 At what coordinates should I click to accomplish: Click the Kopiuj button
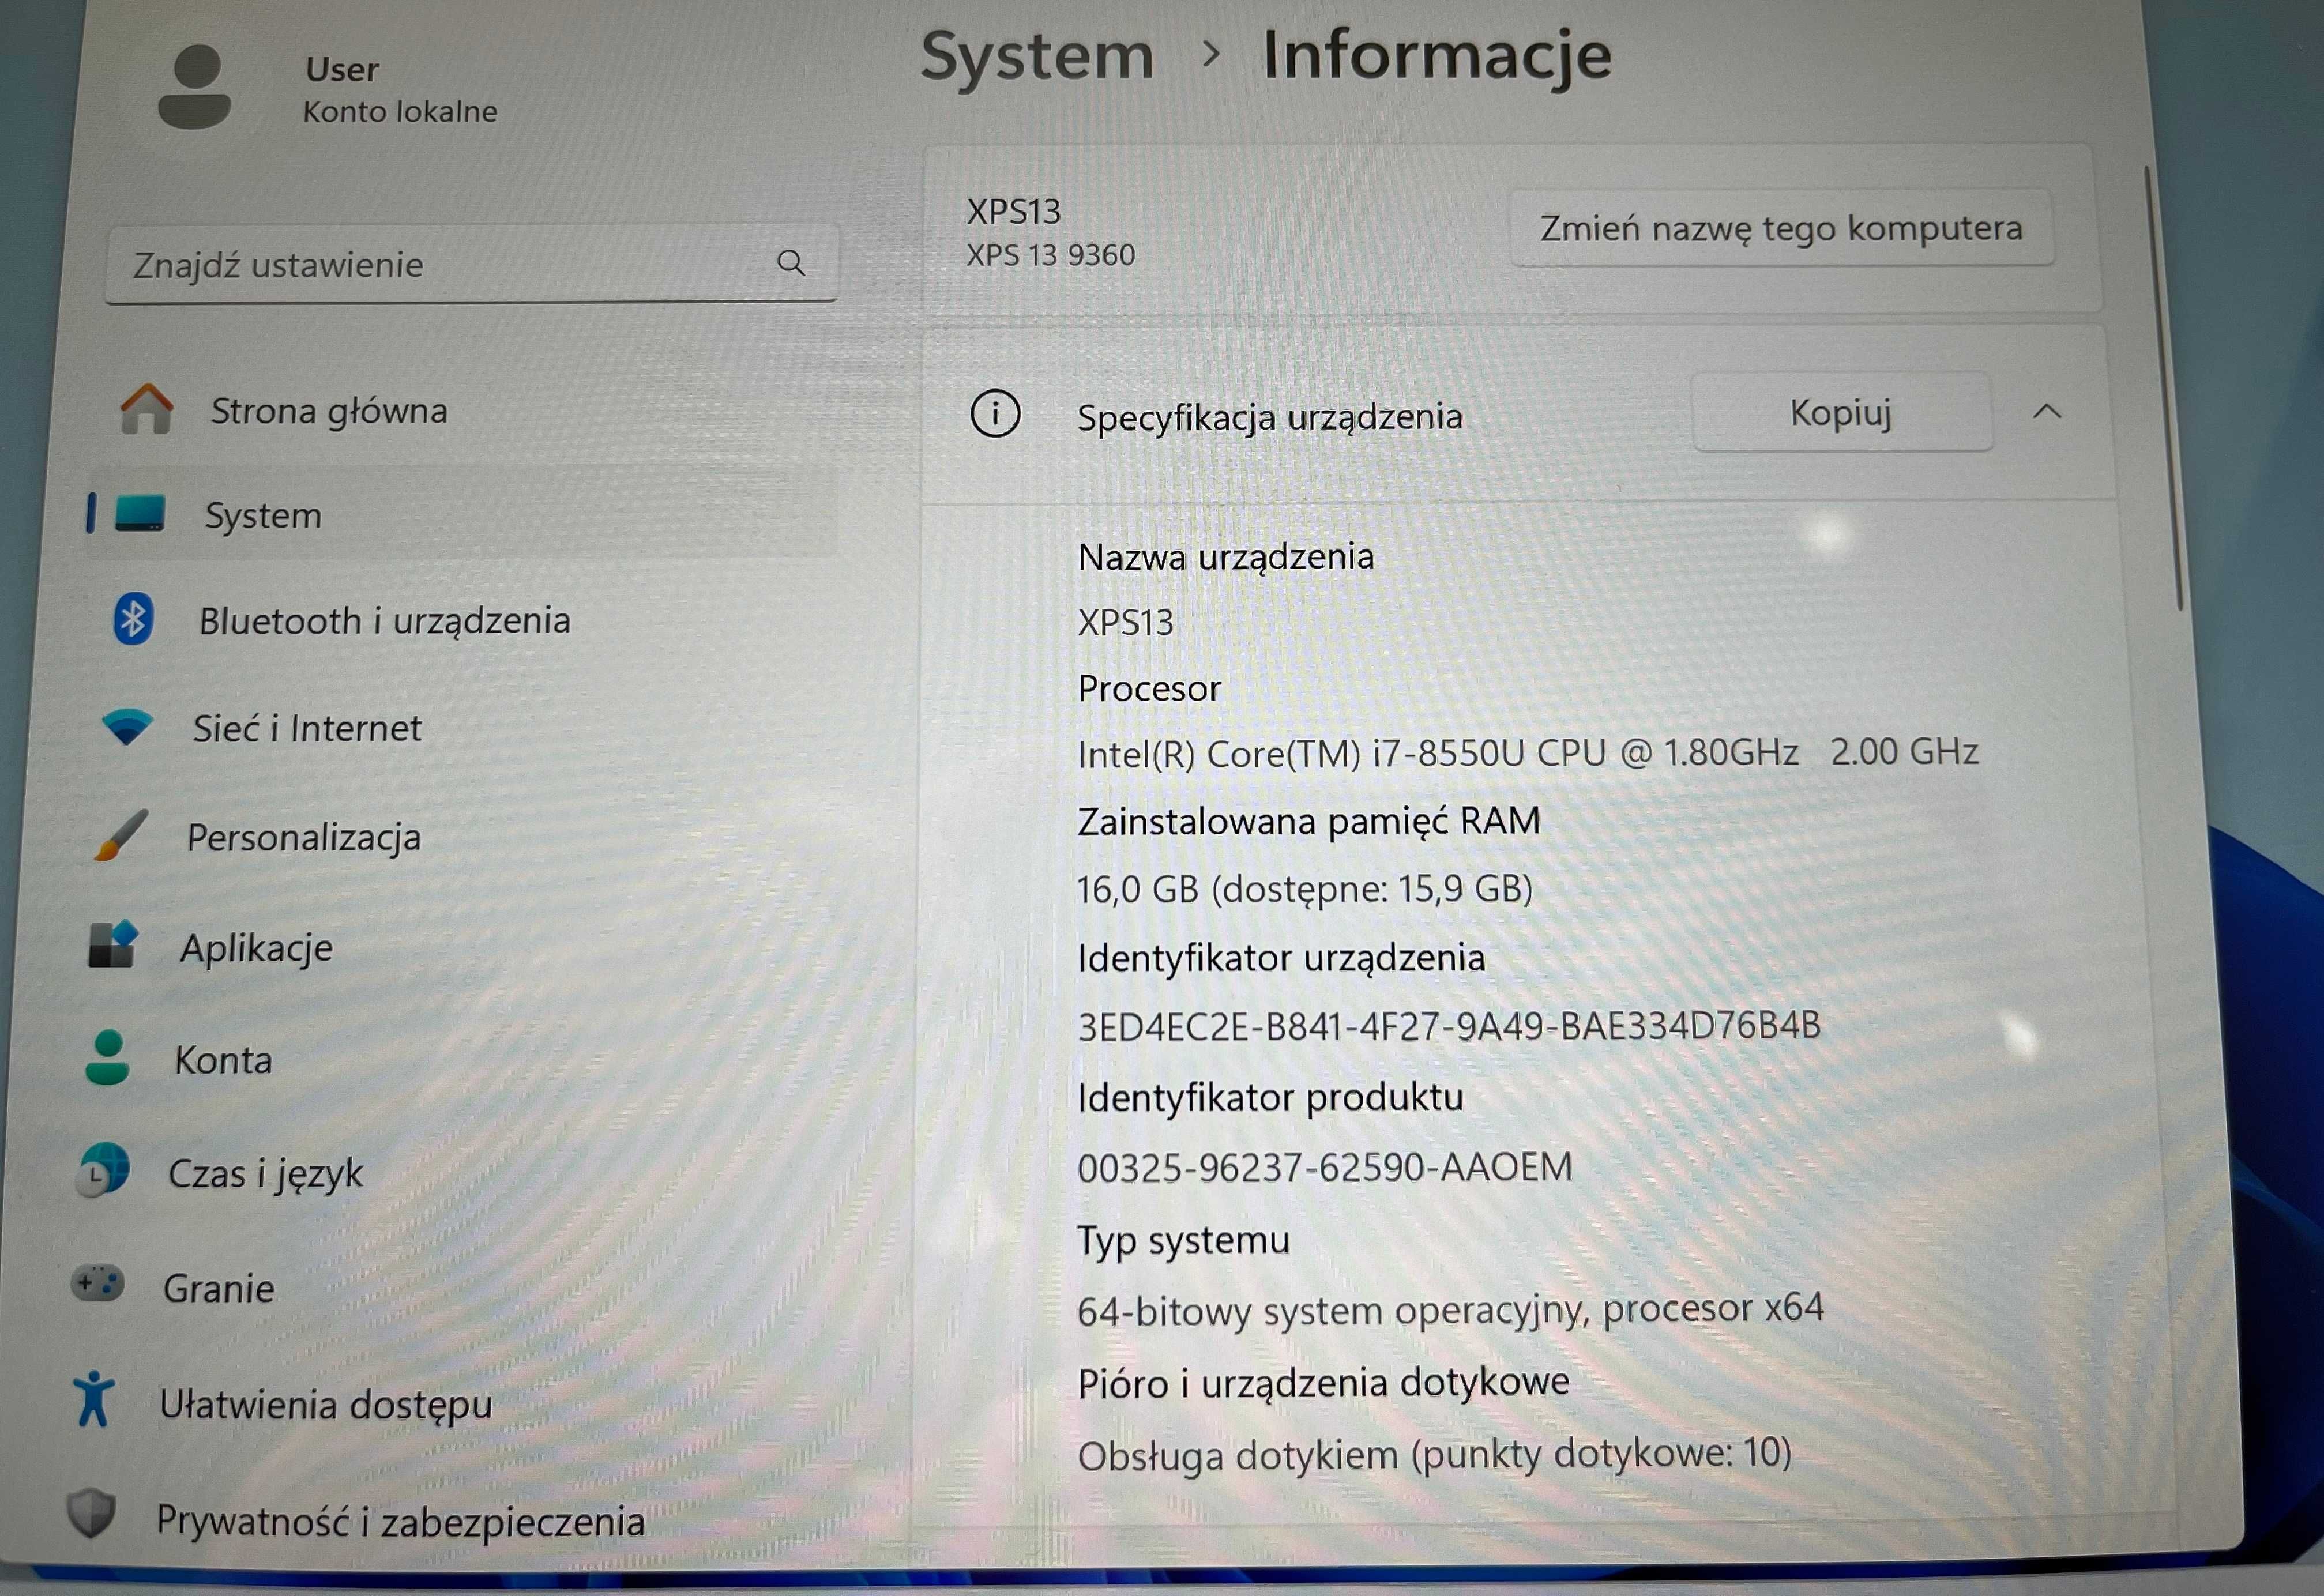click(1842, 412)
